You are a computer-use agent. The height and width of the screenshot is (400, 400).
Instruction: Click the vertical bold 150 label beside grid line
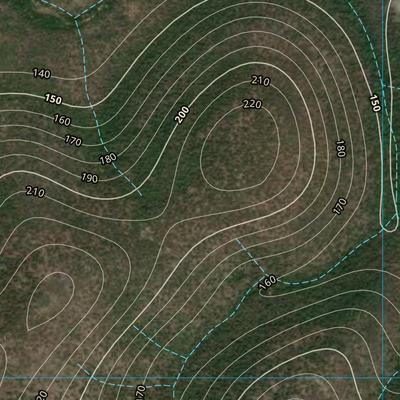pyautogui.click(x=375, y=103)
